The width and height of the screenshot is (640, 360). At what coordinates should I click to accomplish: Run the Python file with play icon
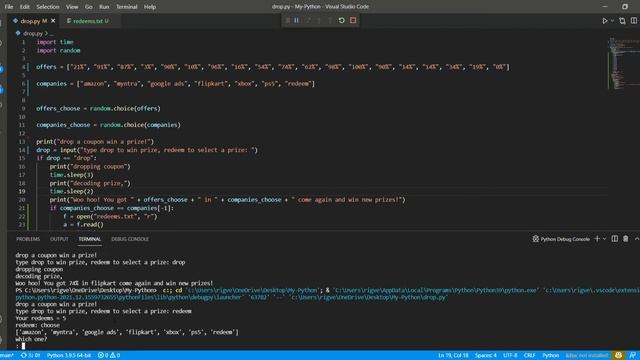[605, 21]
